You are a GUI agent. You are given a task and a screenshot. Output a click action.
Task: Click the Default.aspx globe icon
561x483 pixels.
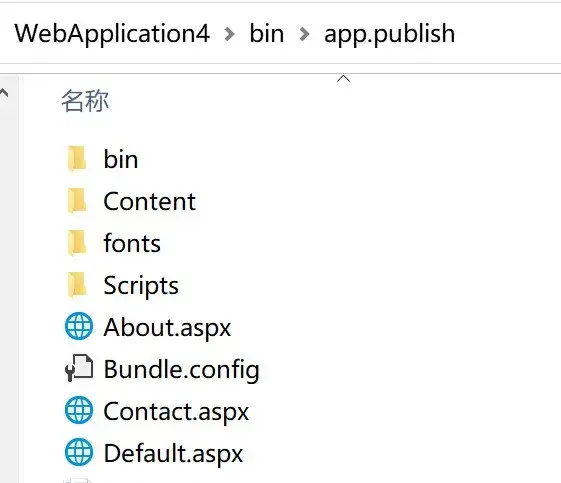coord(79,452)
